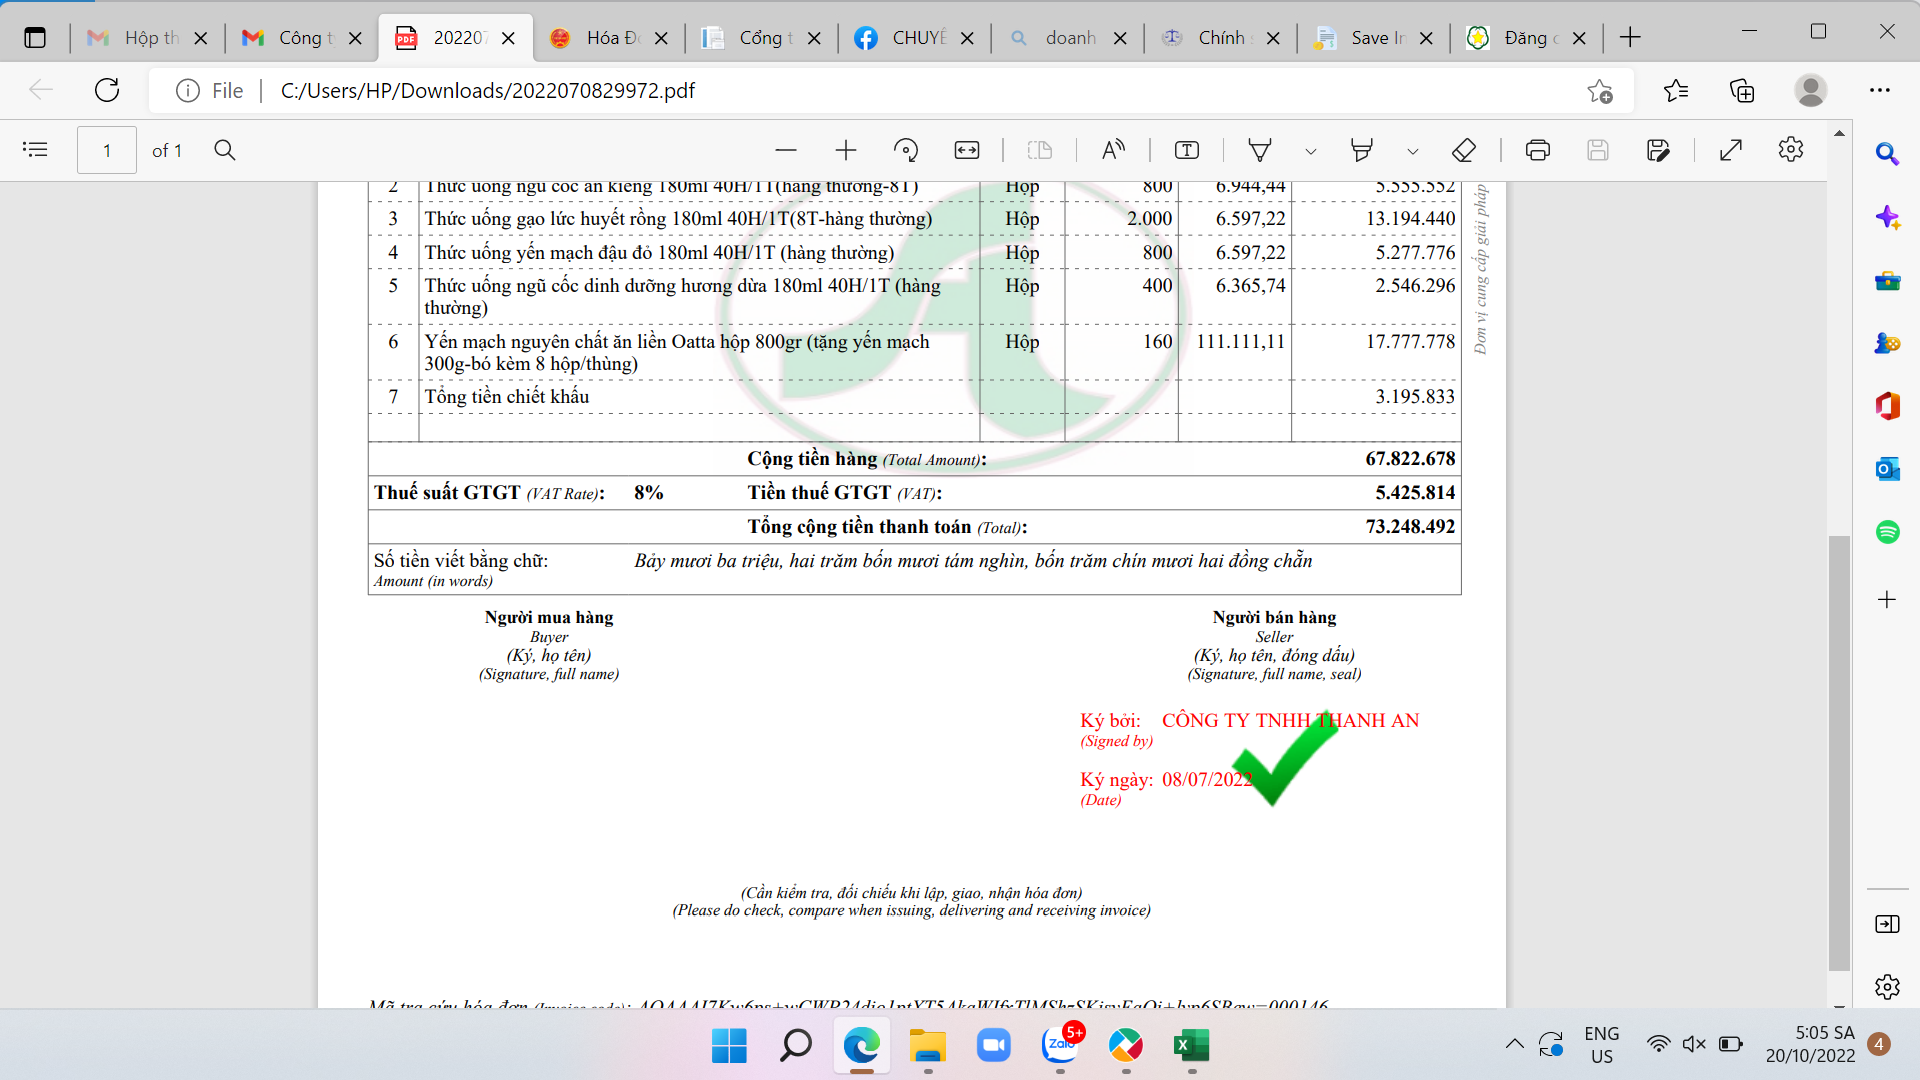Viewport: 1920px width, 1080px height.
Task: Click the Fit to width icon
Action: point(967,150)
